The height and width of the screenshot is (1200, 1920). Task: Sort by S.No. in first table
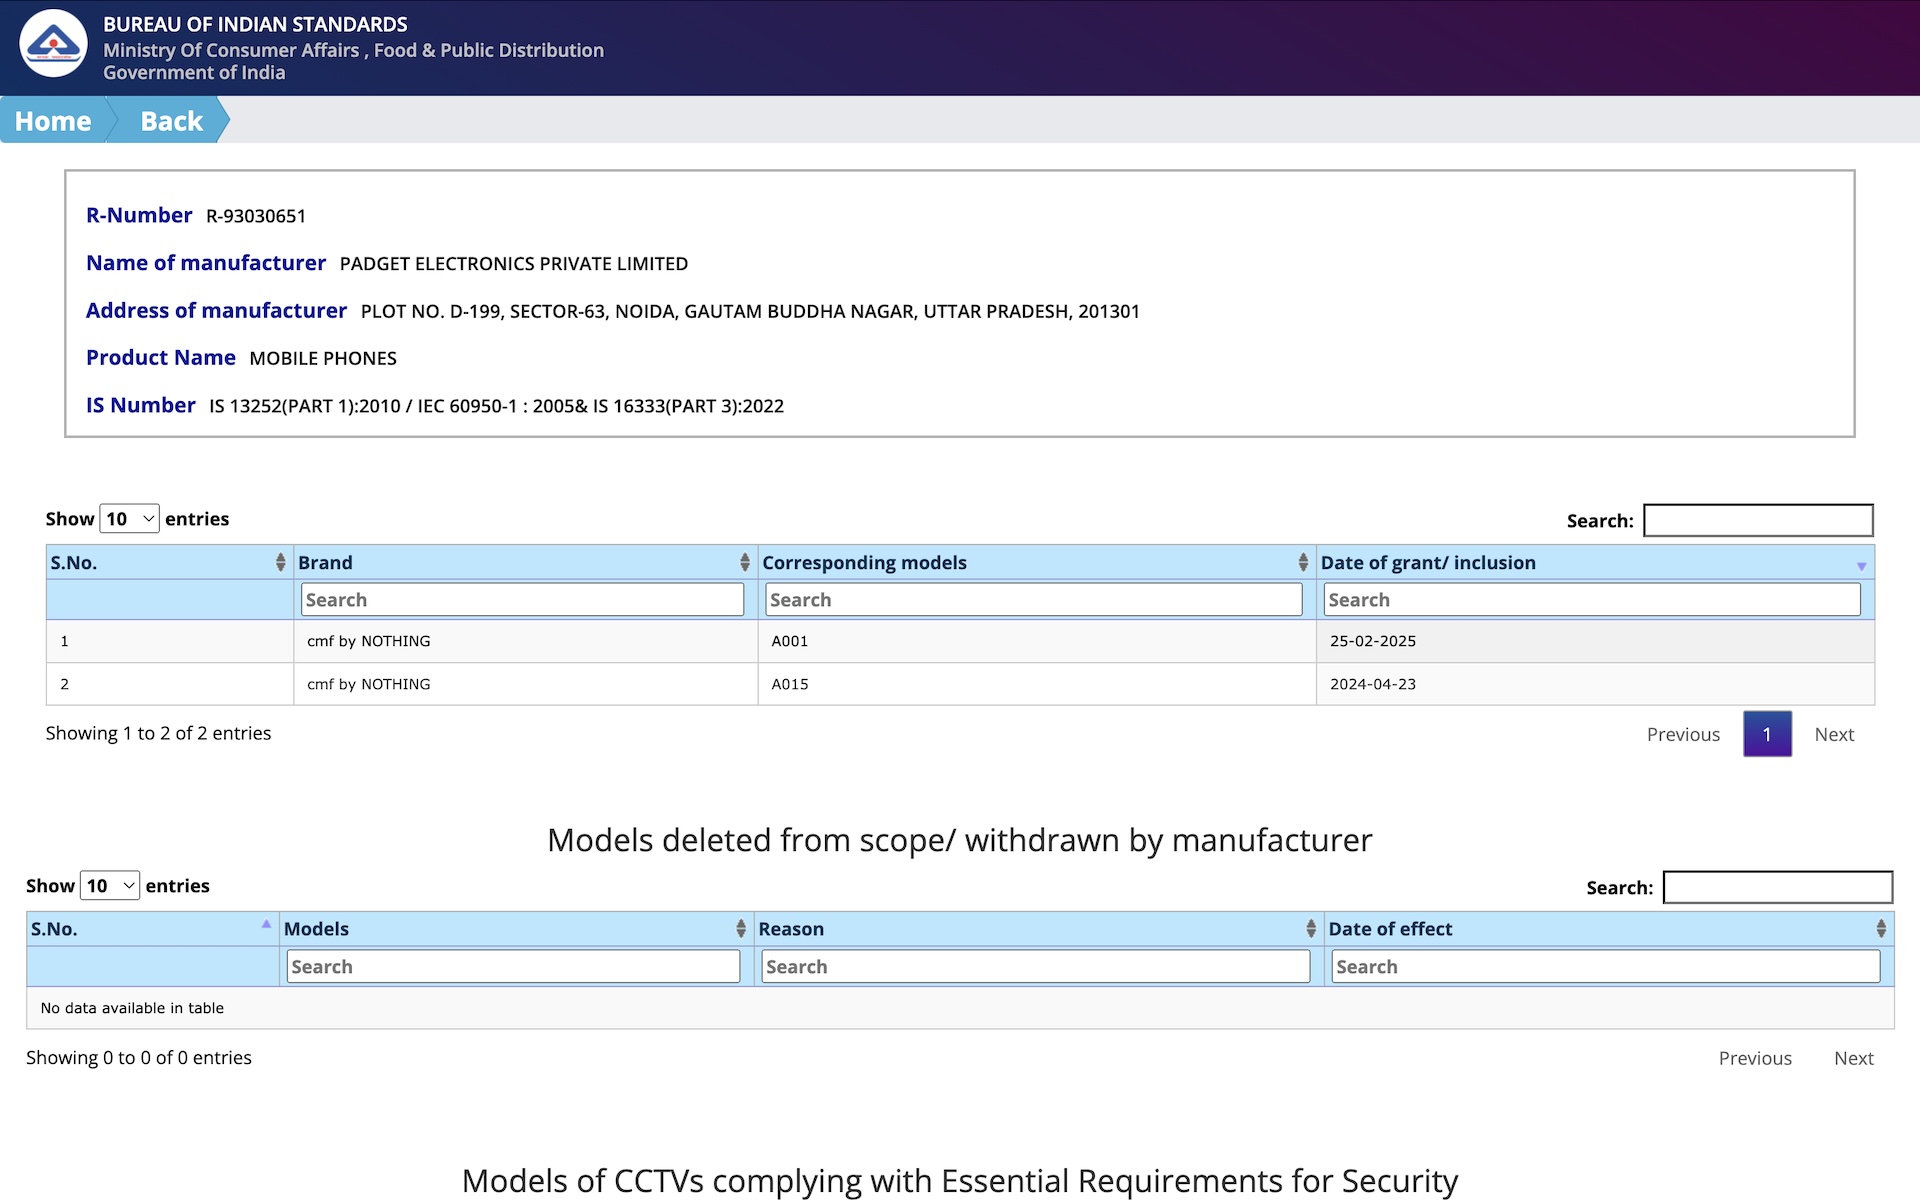[280, 562]
